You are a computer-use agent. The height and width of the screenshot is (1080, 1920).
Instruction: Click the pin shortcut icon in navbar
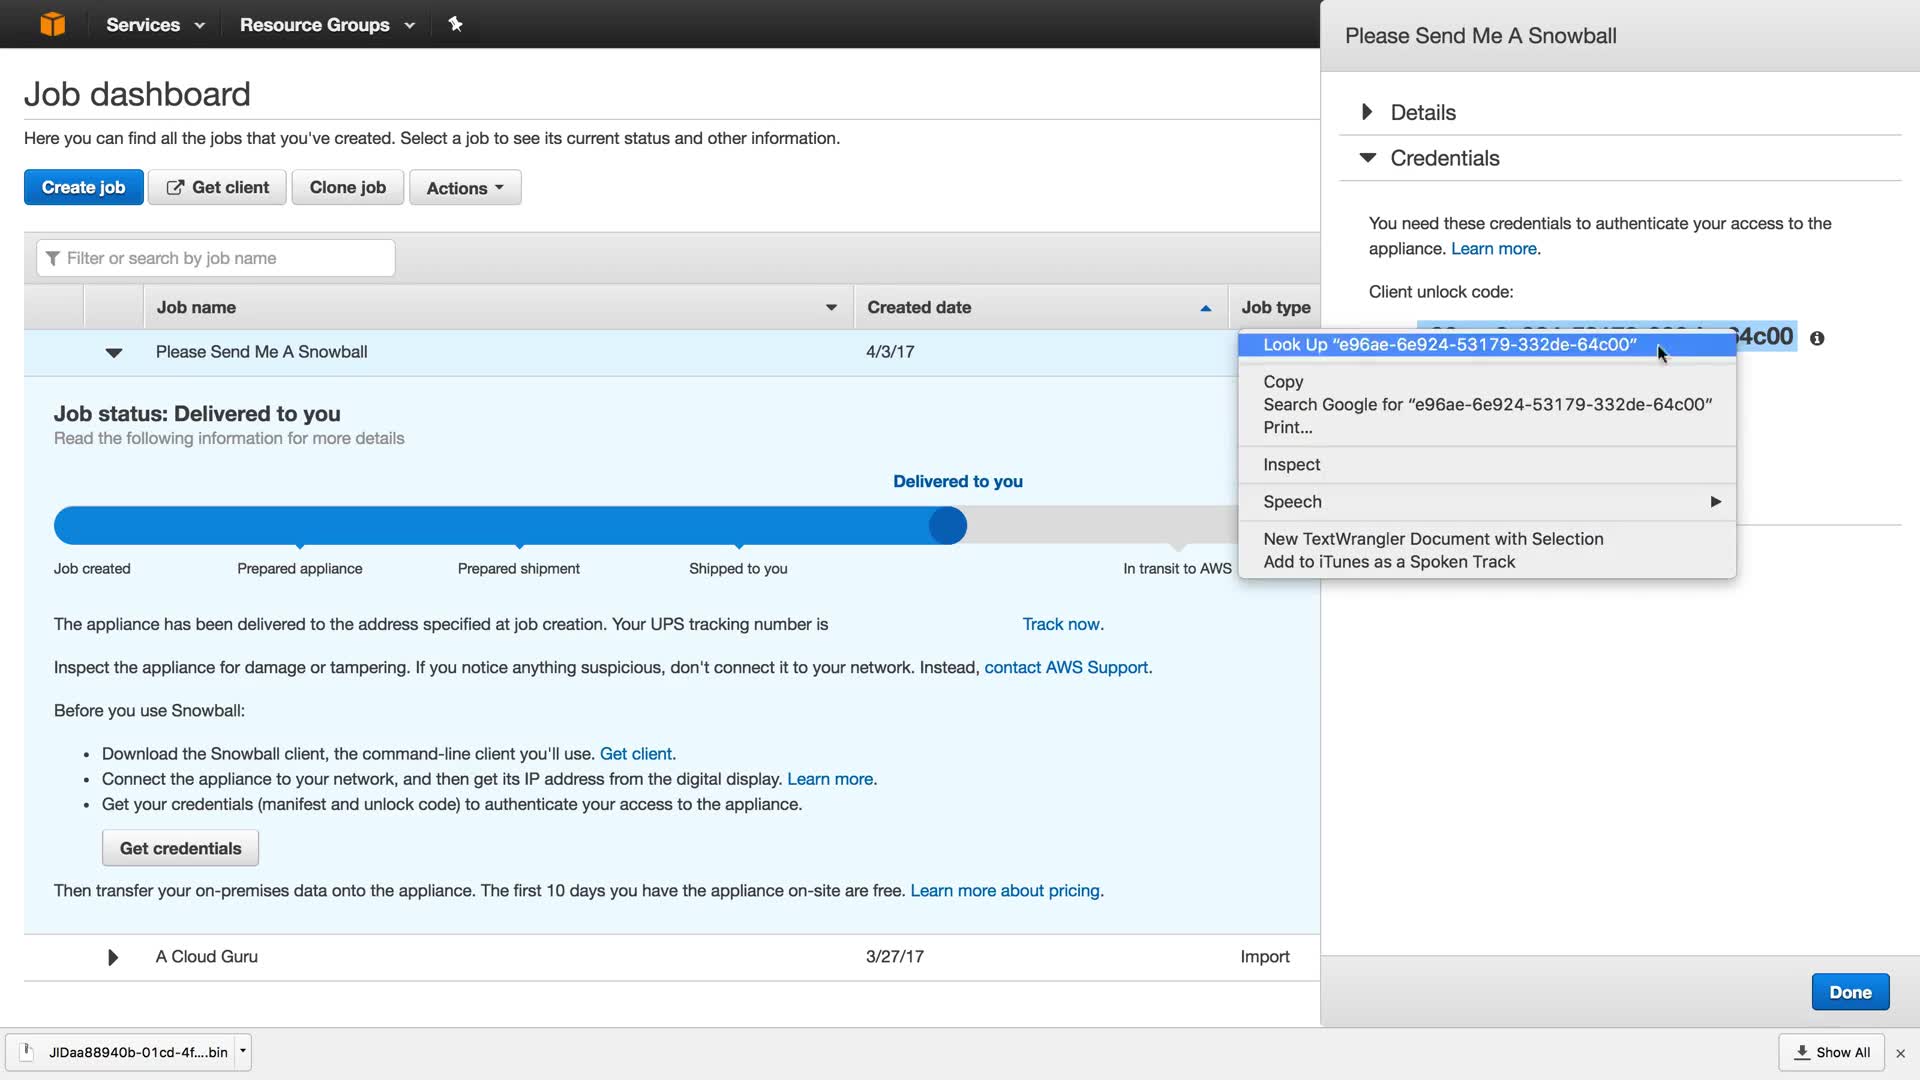click(x=455, y=24)
